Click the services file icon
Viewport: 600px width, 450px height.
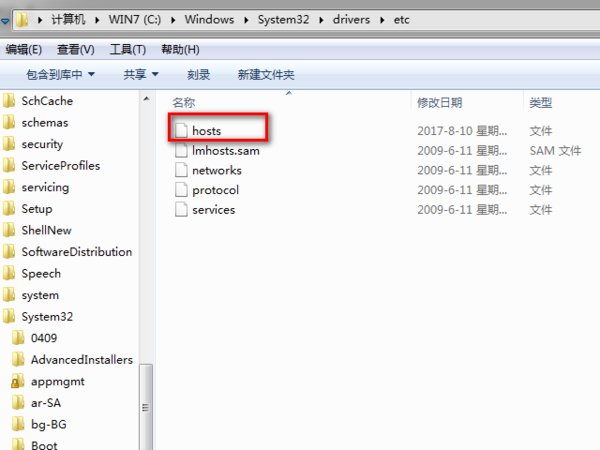click(181, 209)
